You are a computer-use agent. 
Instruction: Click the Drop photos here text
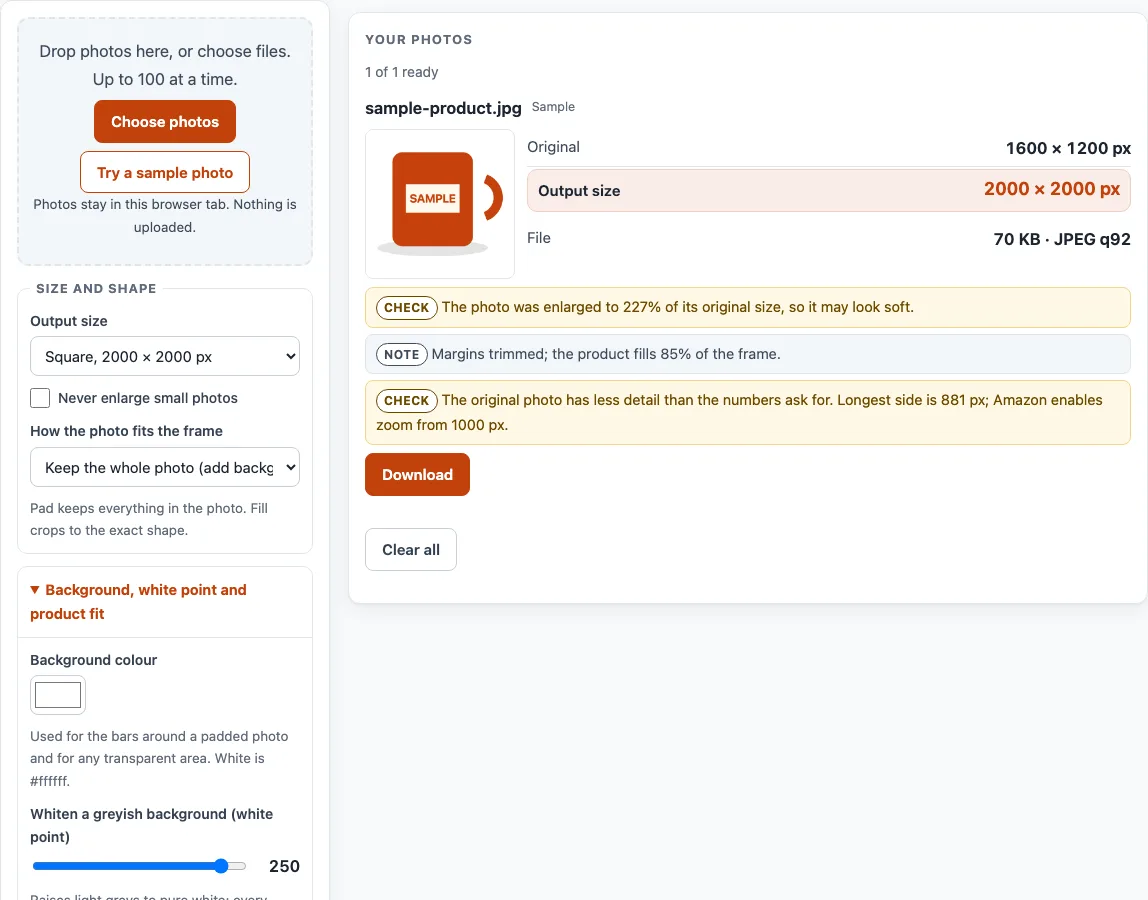coord(165,65)
